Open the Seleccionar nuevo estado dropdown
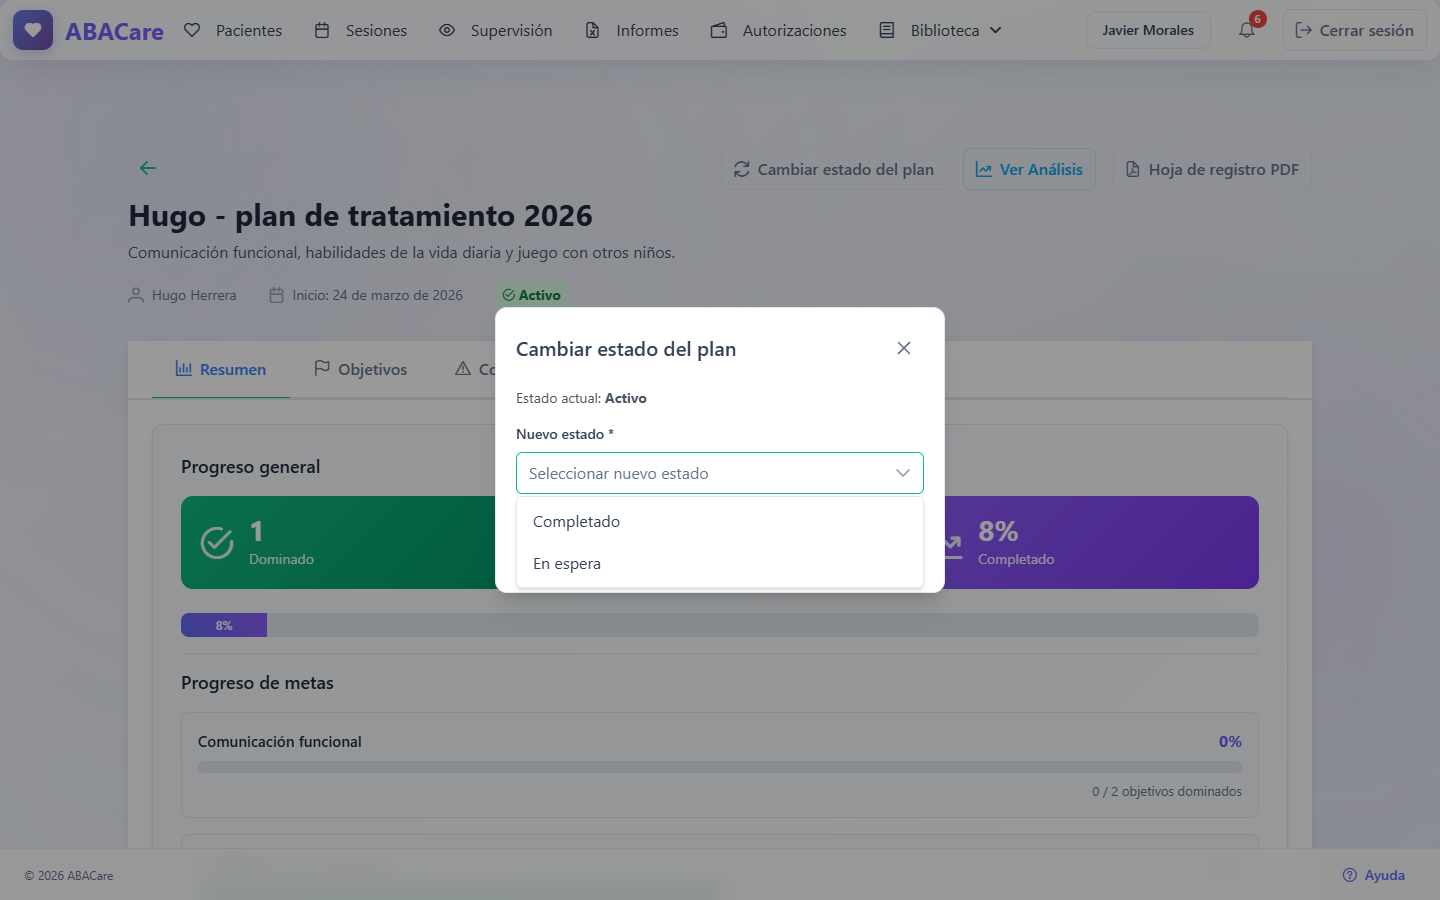 pos(720,473)
